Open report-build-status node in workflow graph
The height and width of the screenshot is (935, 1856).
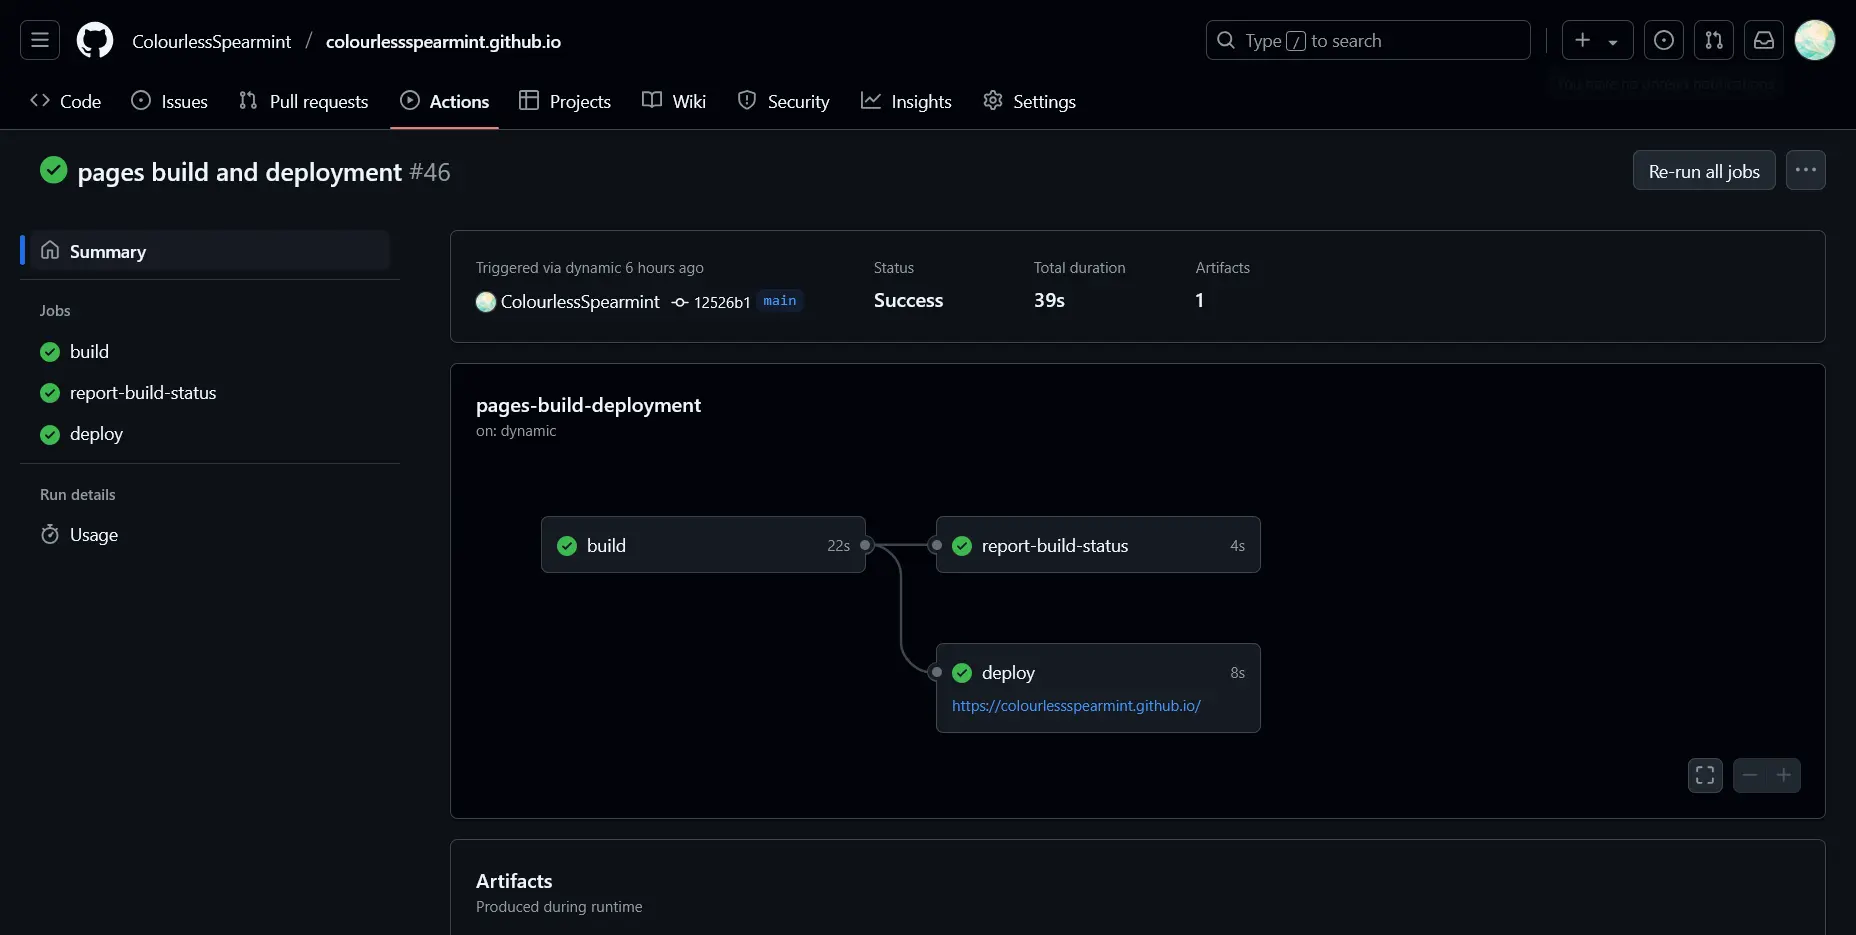[x=1098, y=545]
